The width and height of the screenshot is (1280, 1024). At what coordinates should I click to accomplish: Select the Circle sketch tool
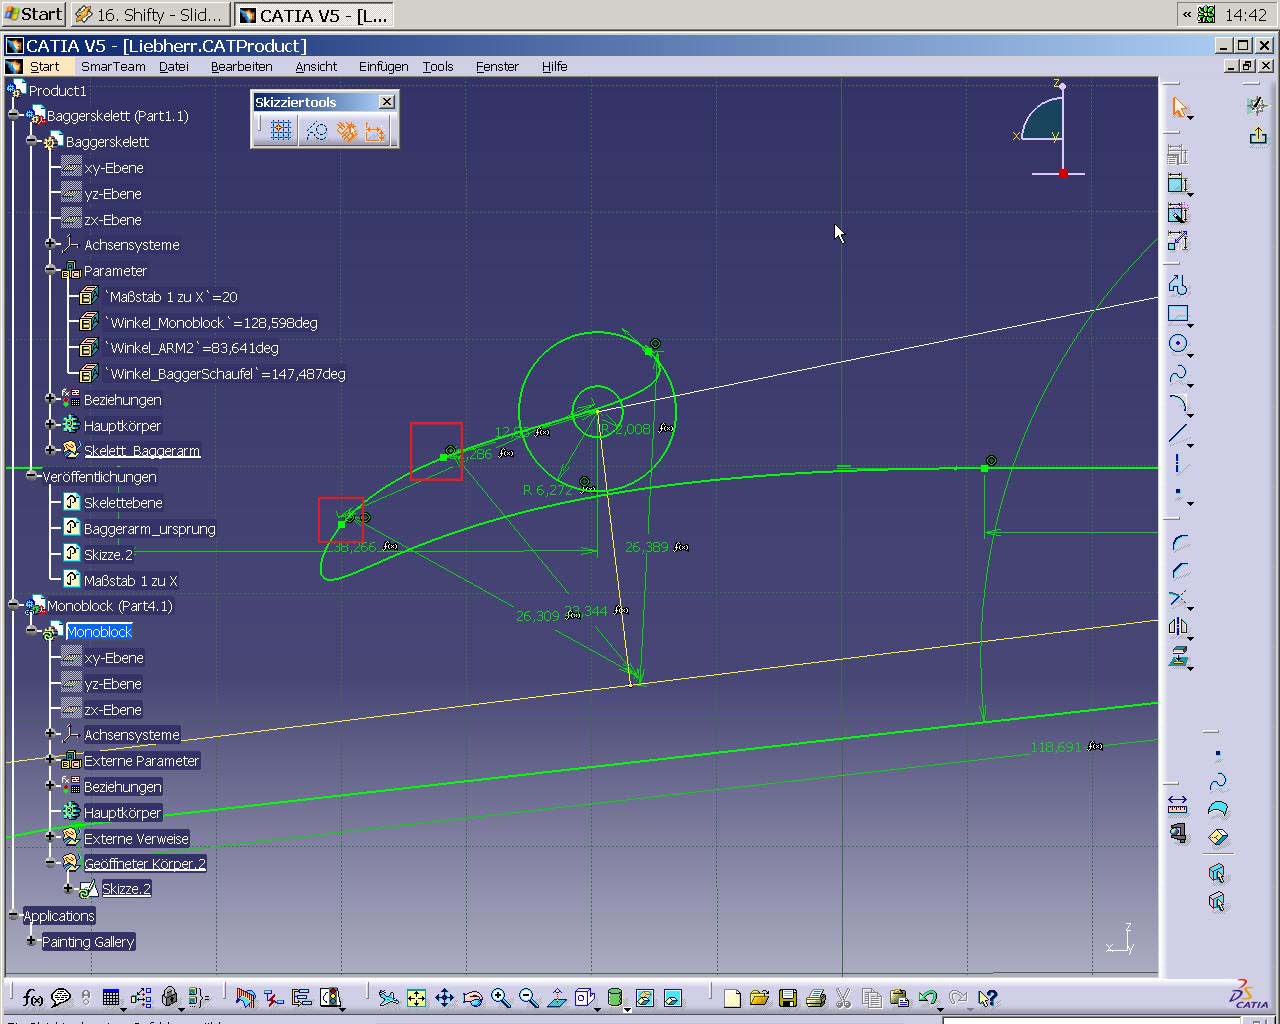(1178, 344)
